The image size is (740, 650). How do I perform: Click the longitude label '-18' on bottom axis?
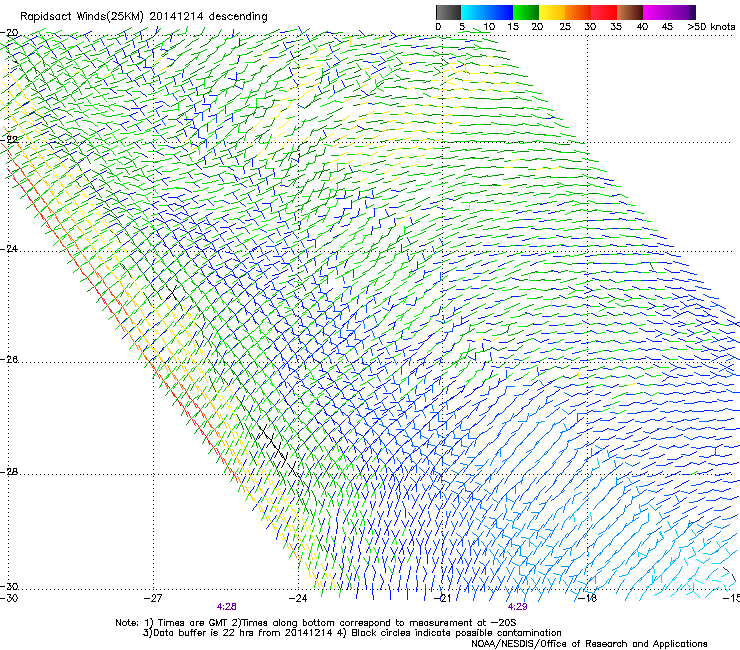[587, 598]
